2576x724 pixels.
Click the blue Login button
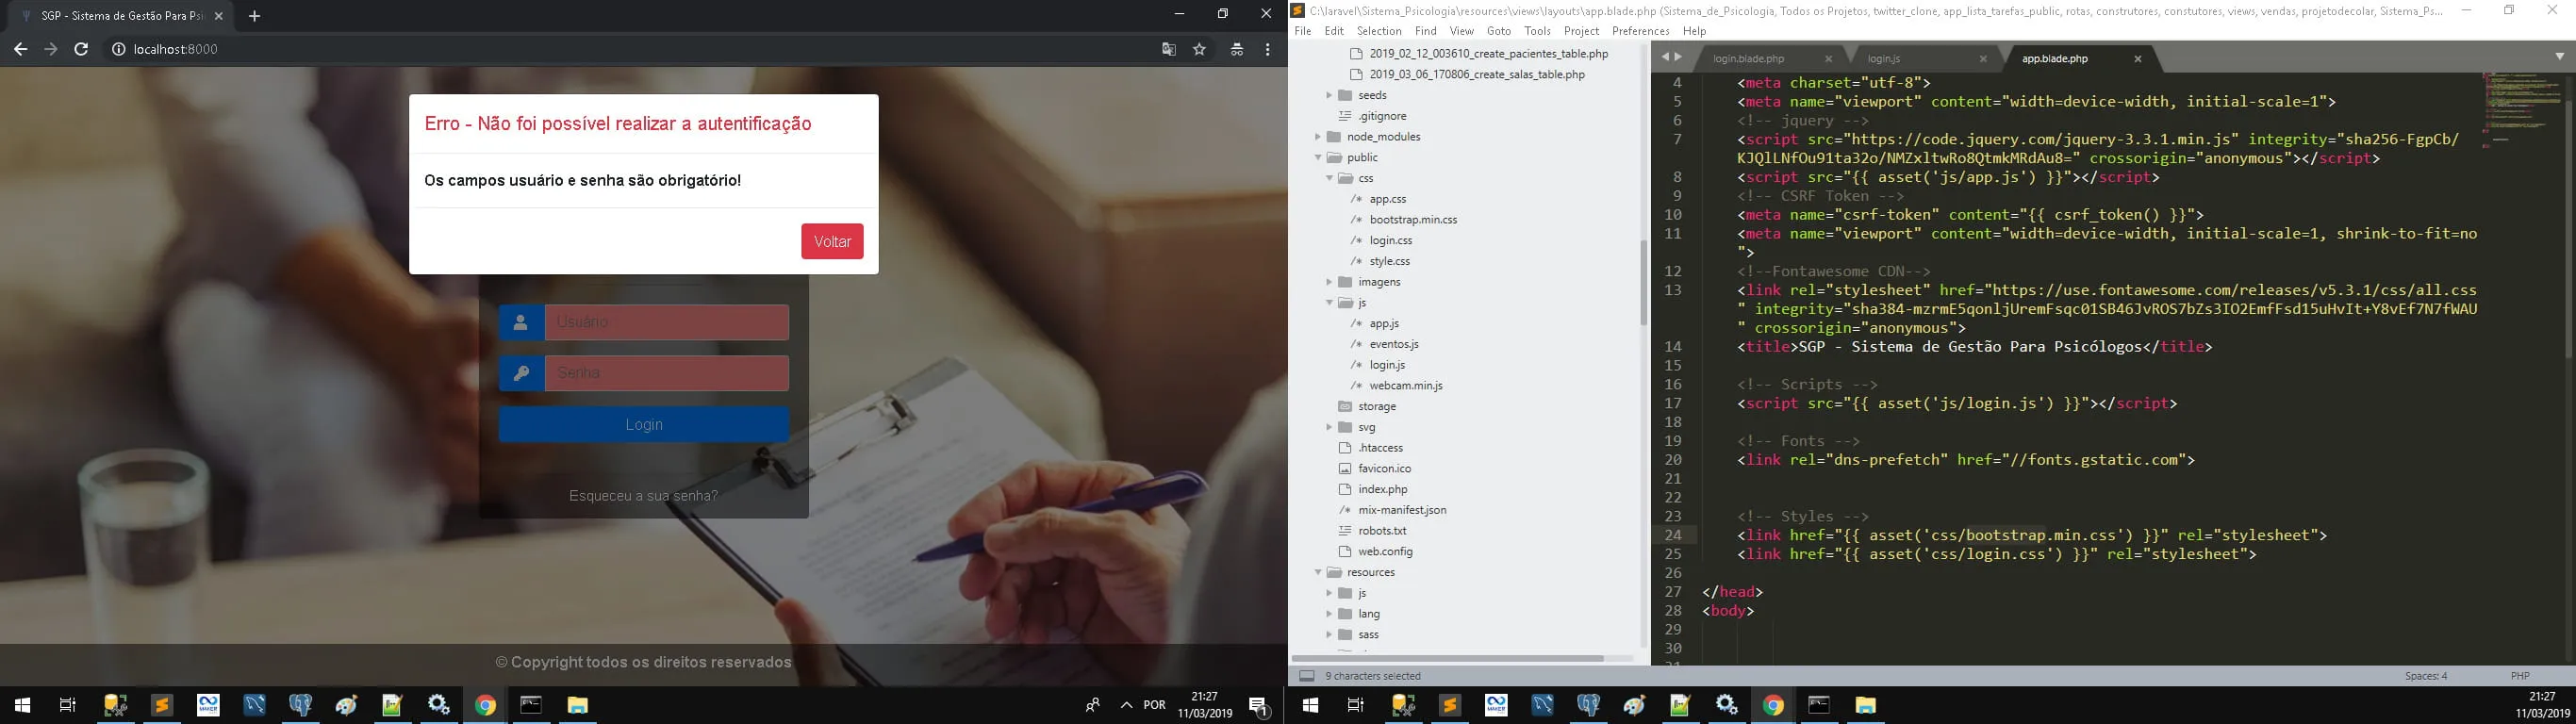click(x=644, y=425)
